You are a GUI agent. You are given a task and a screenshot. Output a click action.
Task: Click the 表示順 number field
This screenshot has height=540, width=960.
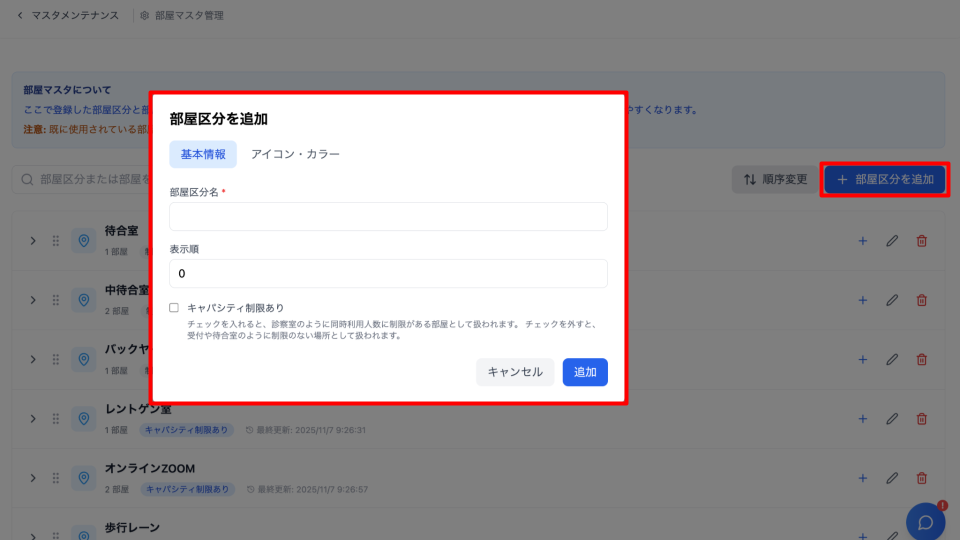coord(388,274)
